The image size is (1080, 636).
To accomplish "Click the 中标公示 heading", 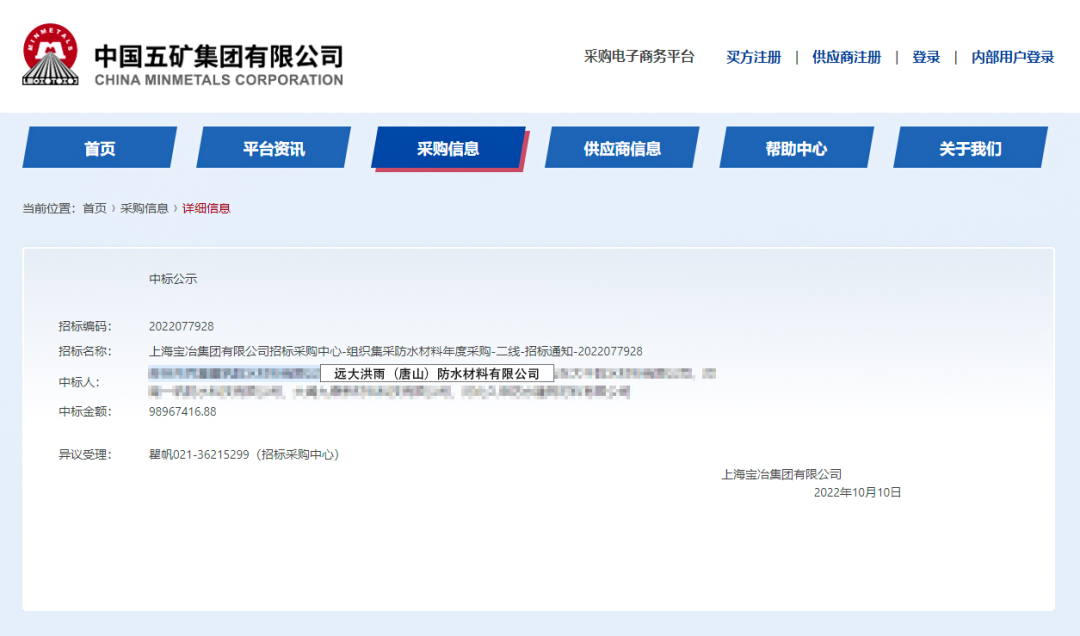I will (x=173, y=279).
